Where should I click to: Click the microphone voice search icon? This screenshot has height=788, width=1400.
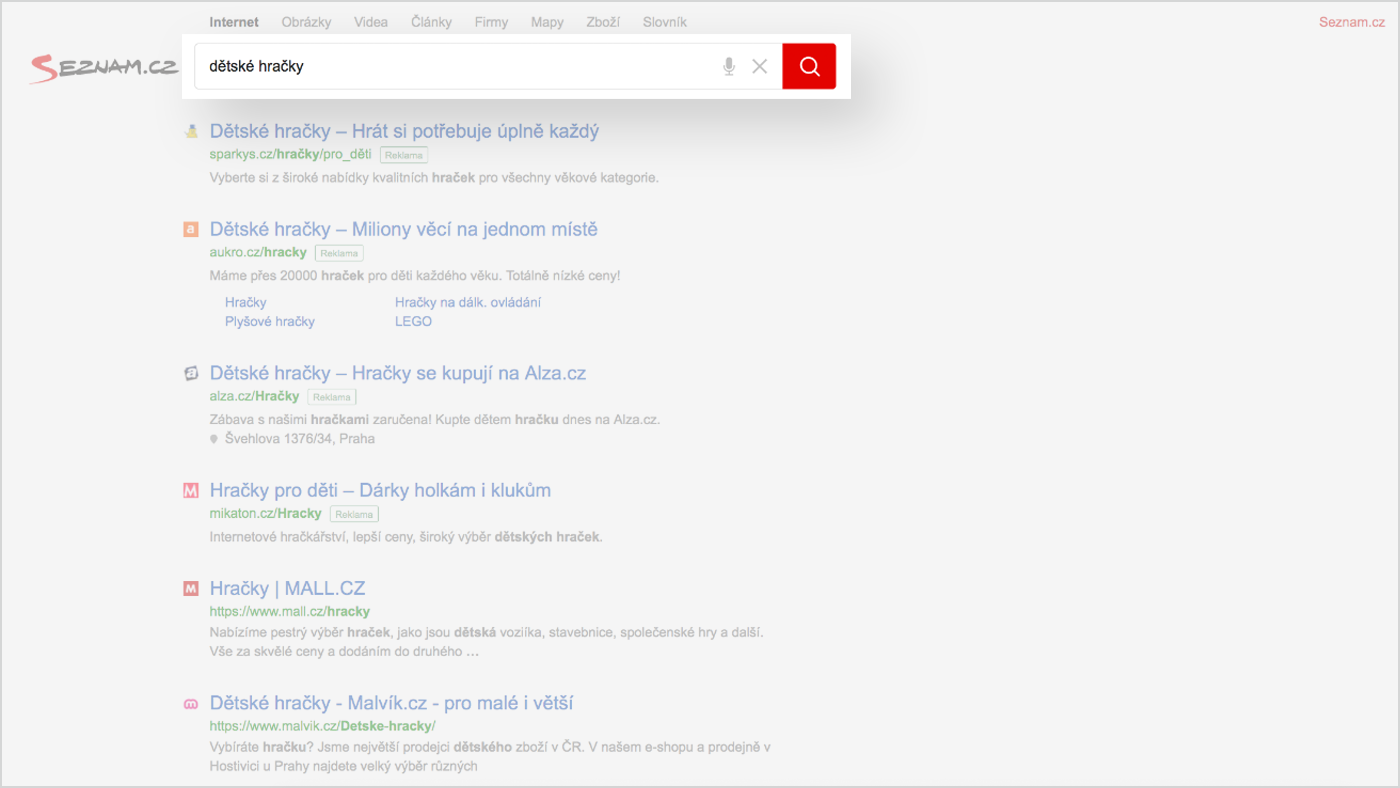pyautogui.click(x=729, y=67)
